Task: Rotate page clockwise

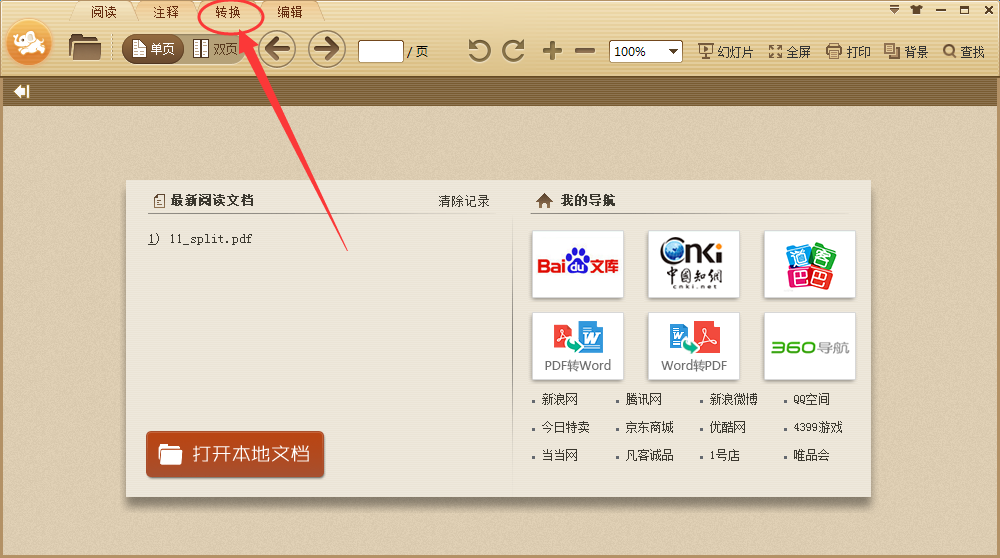Action: (514, 50)
